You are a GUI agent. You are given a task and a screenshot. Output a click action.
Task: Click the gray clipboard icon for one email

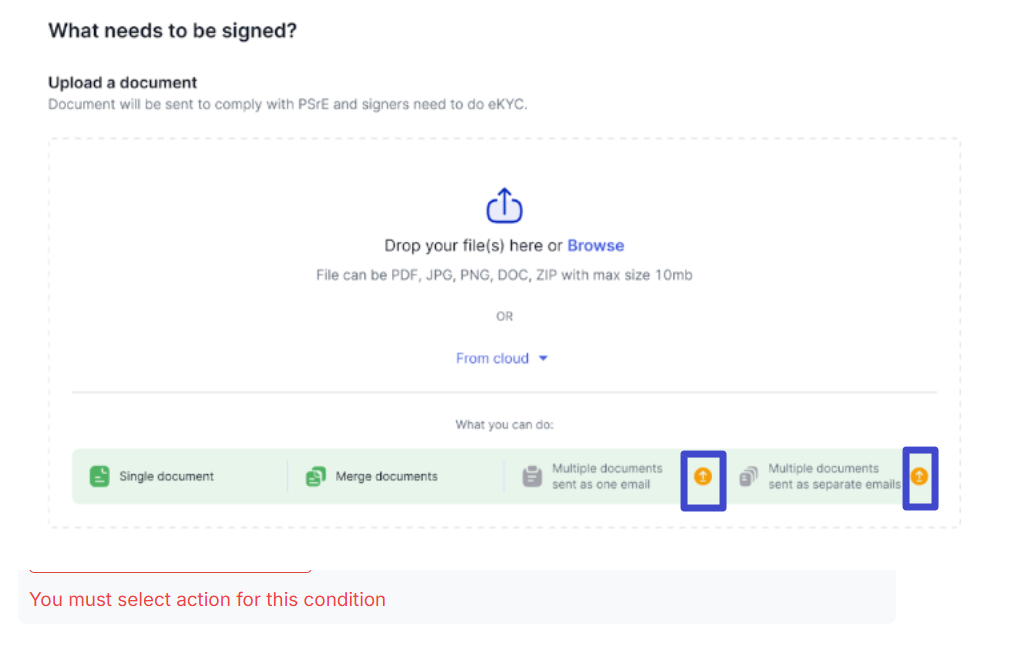pos(533,476)
